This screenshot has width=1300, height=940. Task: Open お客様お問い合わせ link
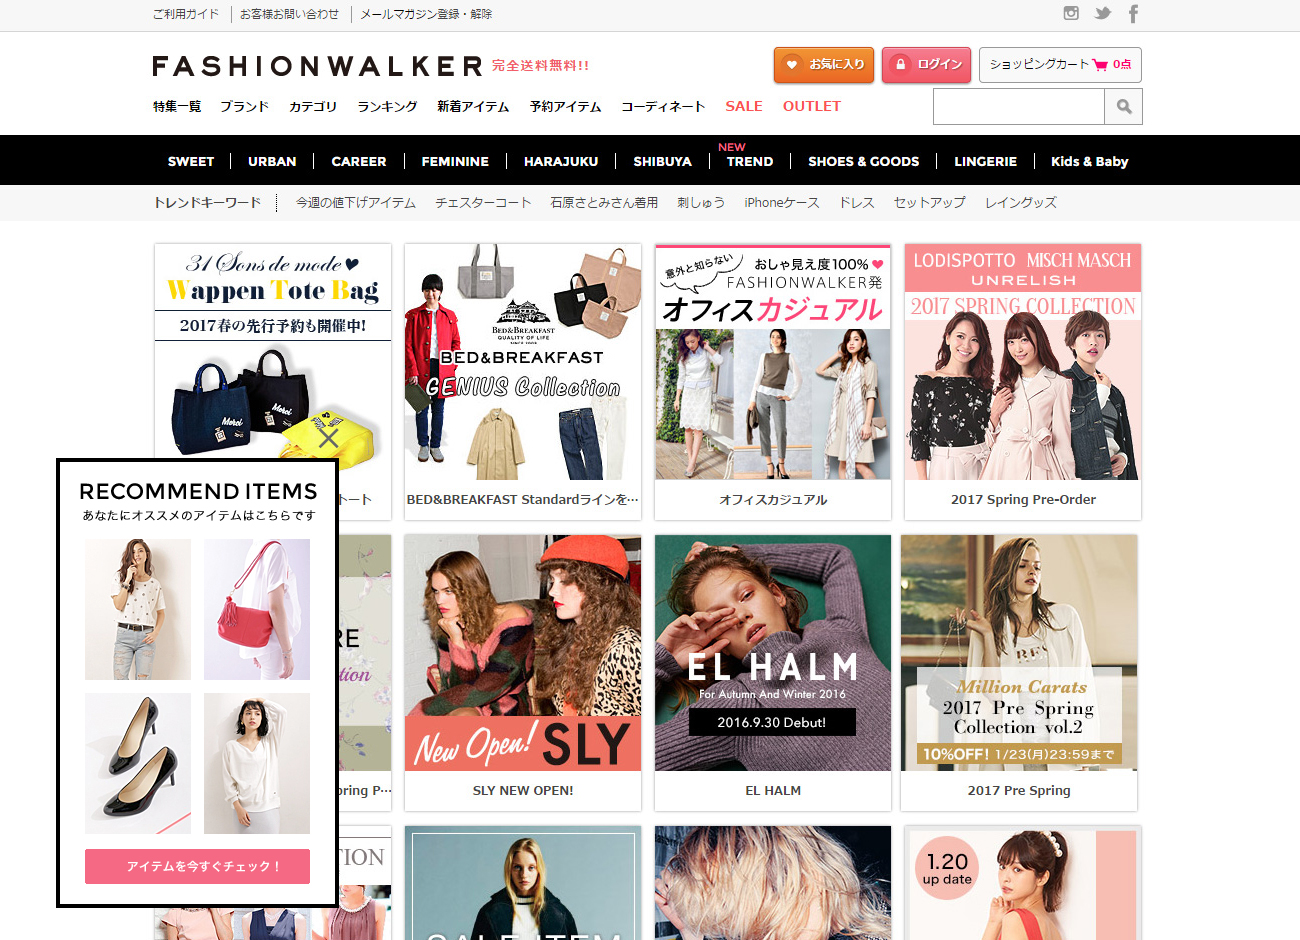[289, 14]
